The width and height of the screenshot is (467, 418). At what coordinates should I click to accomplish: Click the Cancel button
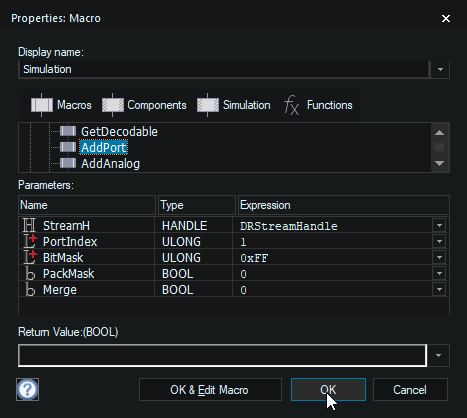click(410, 389)
